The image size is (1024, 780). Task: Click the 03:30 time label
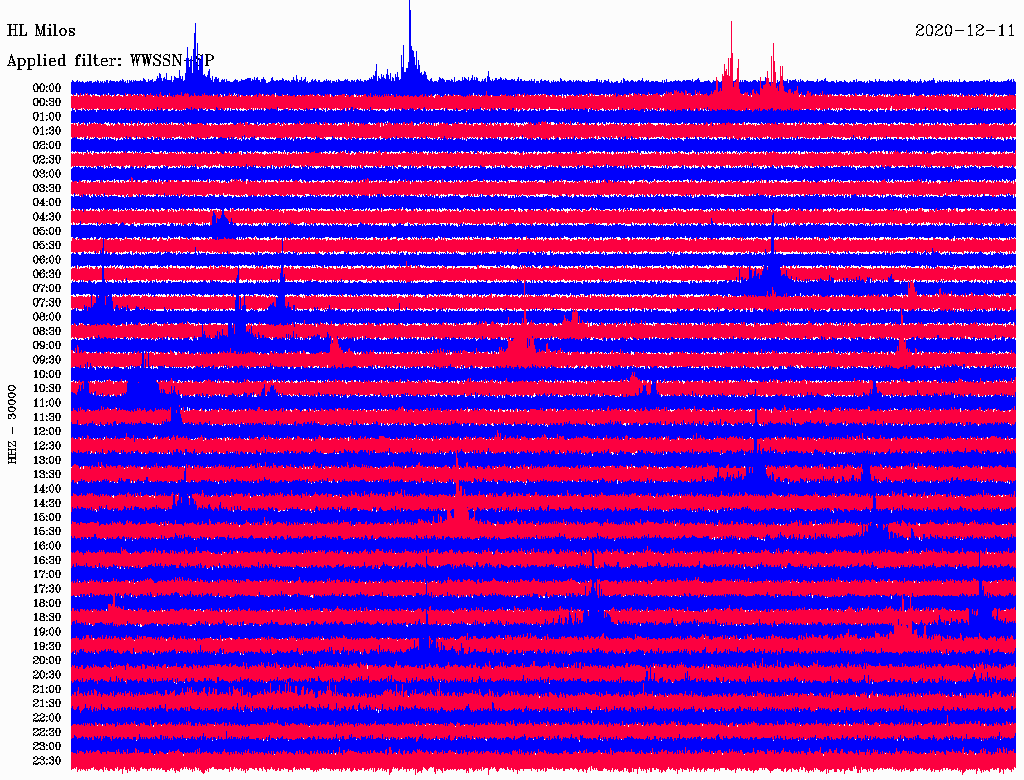tap(47, 188)
